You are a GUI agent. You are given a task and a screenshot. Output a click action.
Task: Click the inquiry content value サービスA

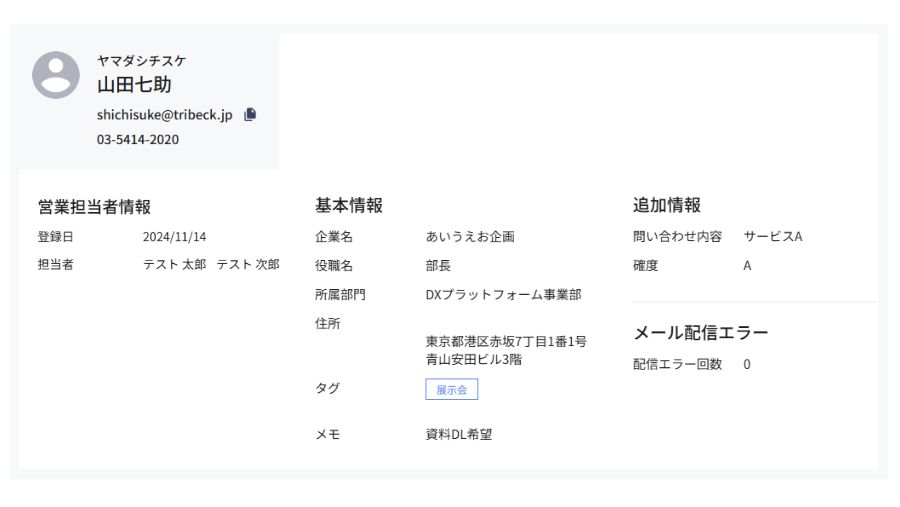point(773,237)
